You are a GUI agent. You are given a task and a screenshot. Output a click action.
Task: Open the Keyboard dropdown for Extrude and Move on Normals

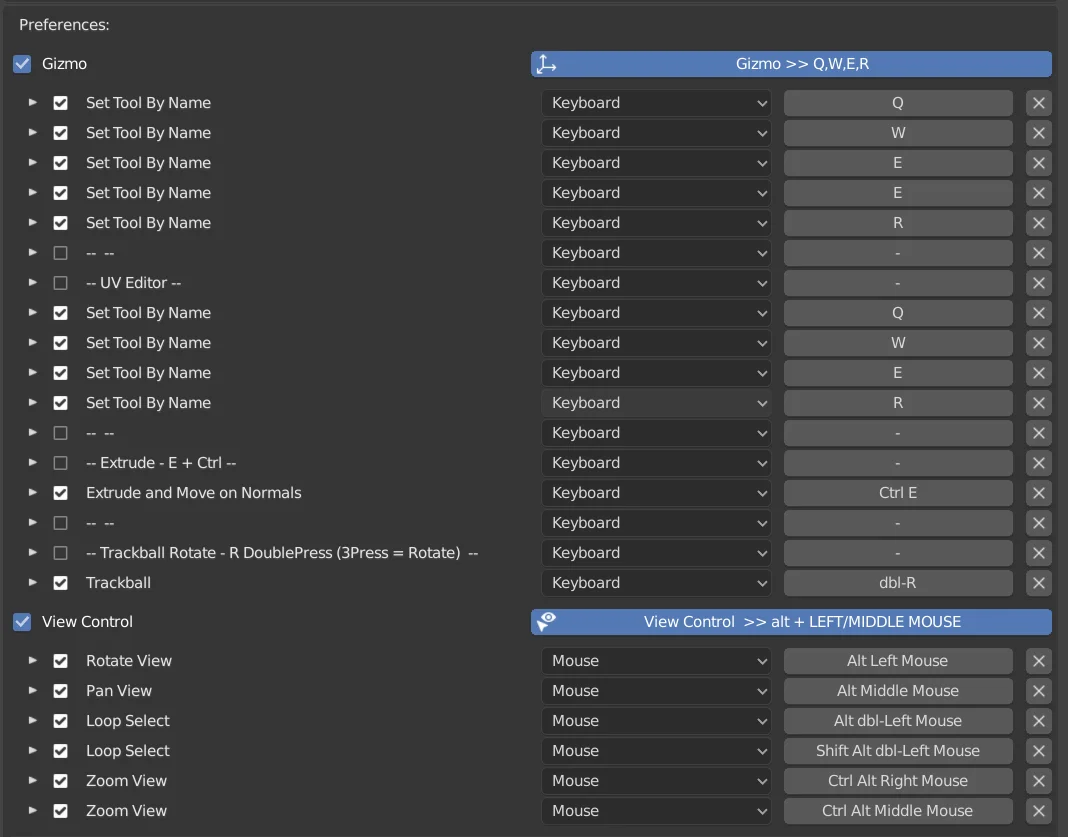tap(655, 492)
